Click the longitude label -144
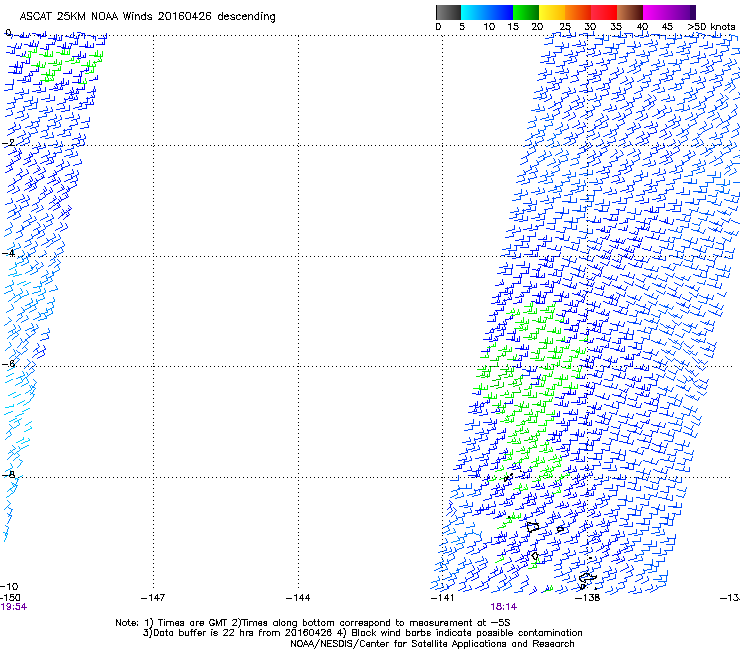Screen dimensions: 740x650 pyautogui.click(x=298, y=598)
